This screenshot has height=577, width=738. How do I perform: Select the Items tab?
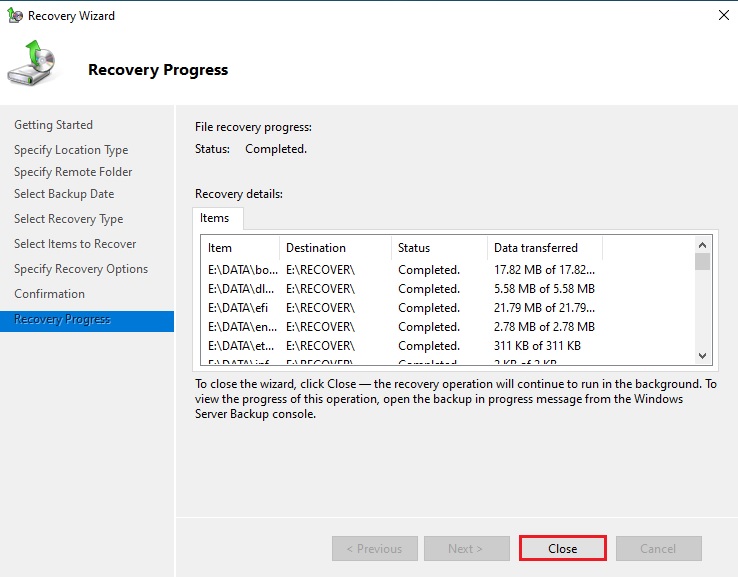(x=215, y=218)
